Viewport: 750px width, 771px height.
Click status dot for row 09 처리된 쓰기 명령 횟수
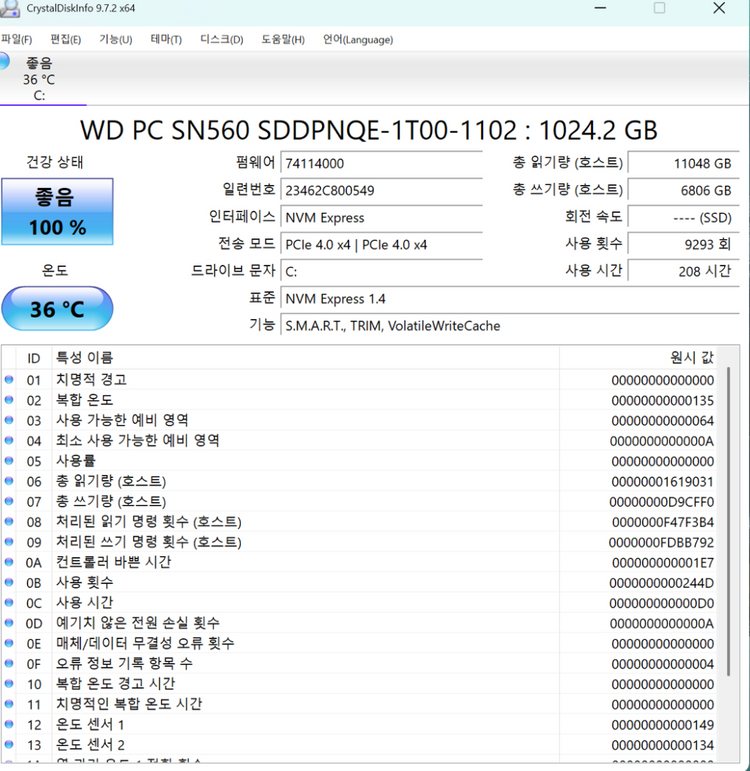click(9, 542)
